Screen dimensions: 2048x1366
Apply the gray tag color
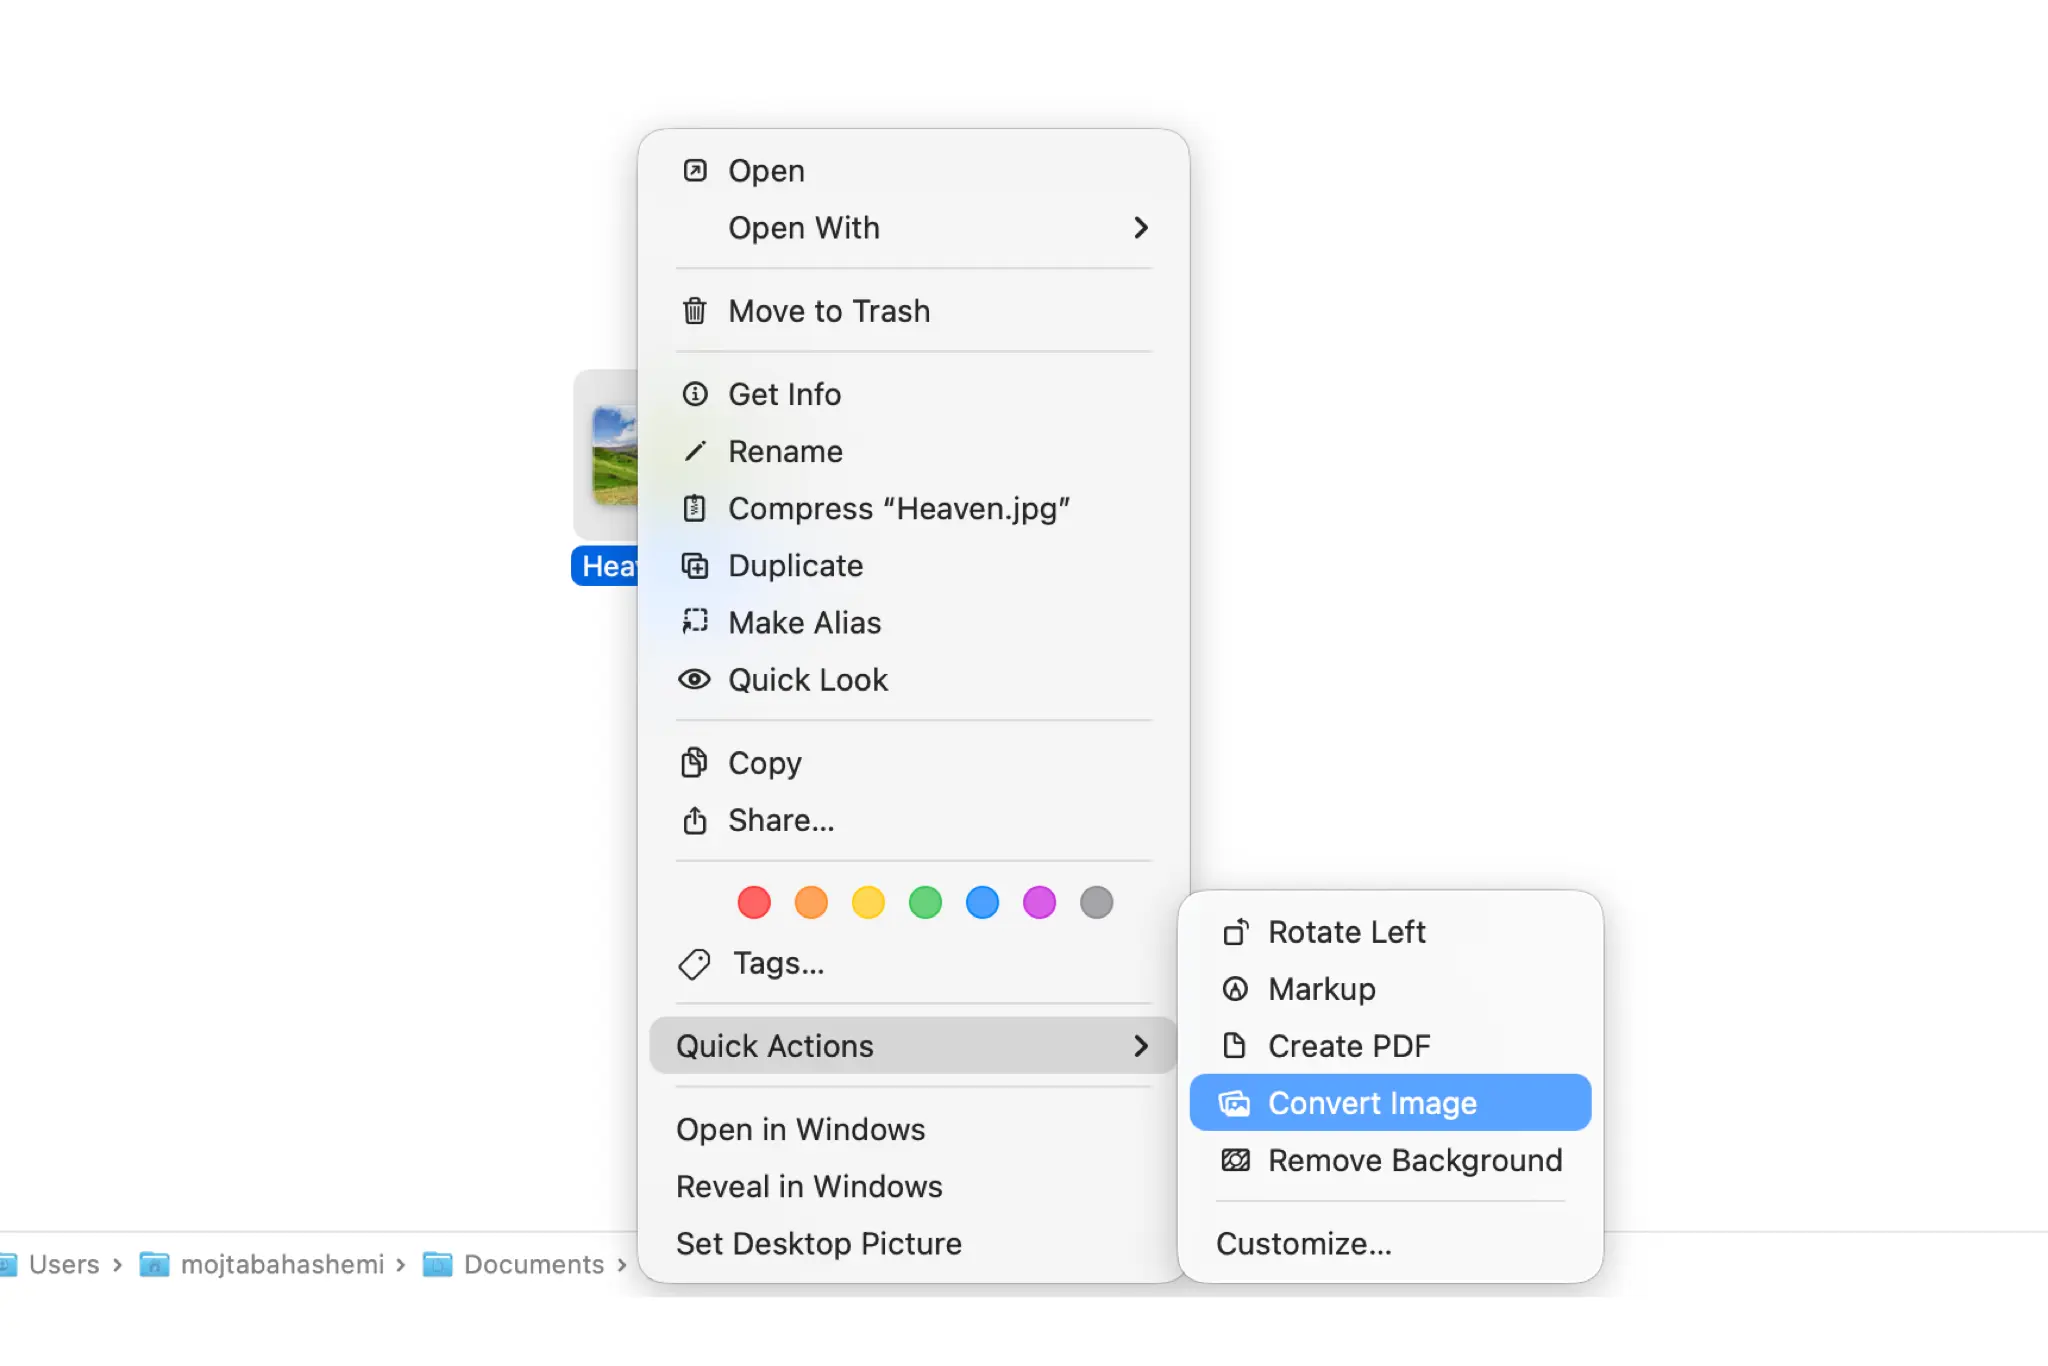pos(1096,902)
